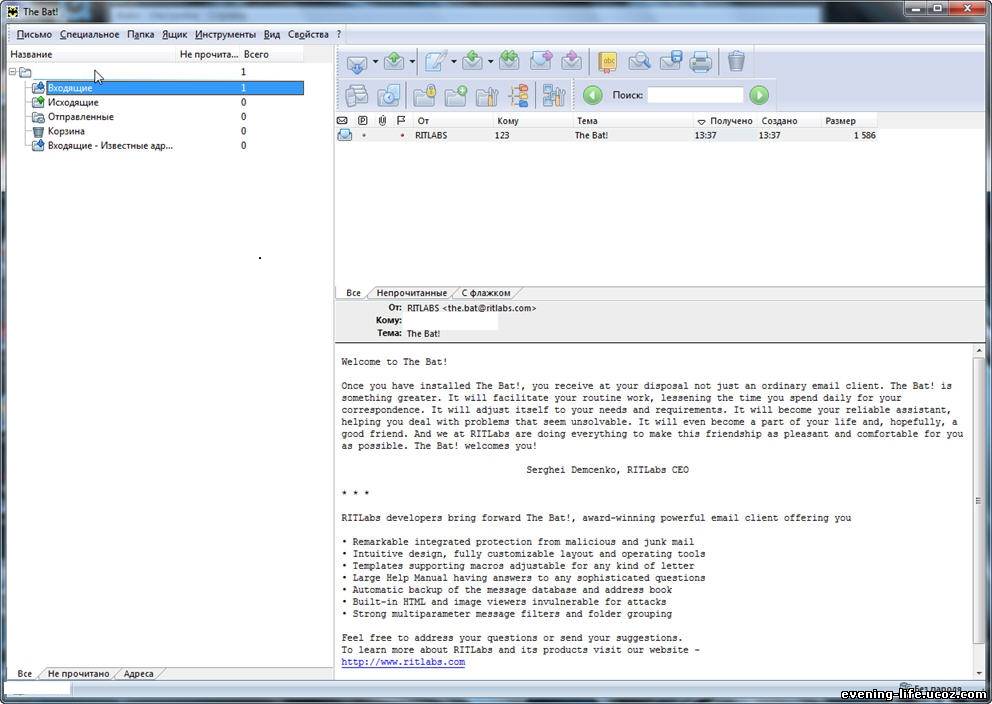
Task: Create new folder with plus icon
Action: (x=456, y=96)
